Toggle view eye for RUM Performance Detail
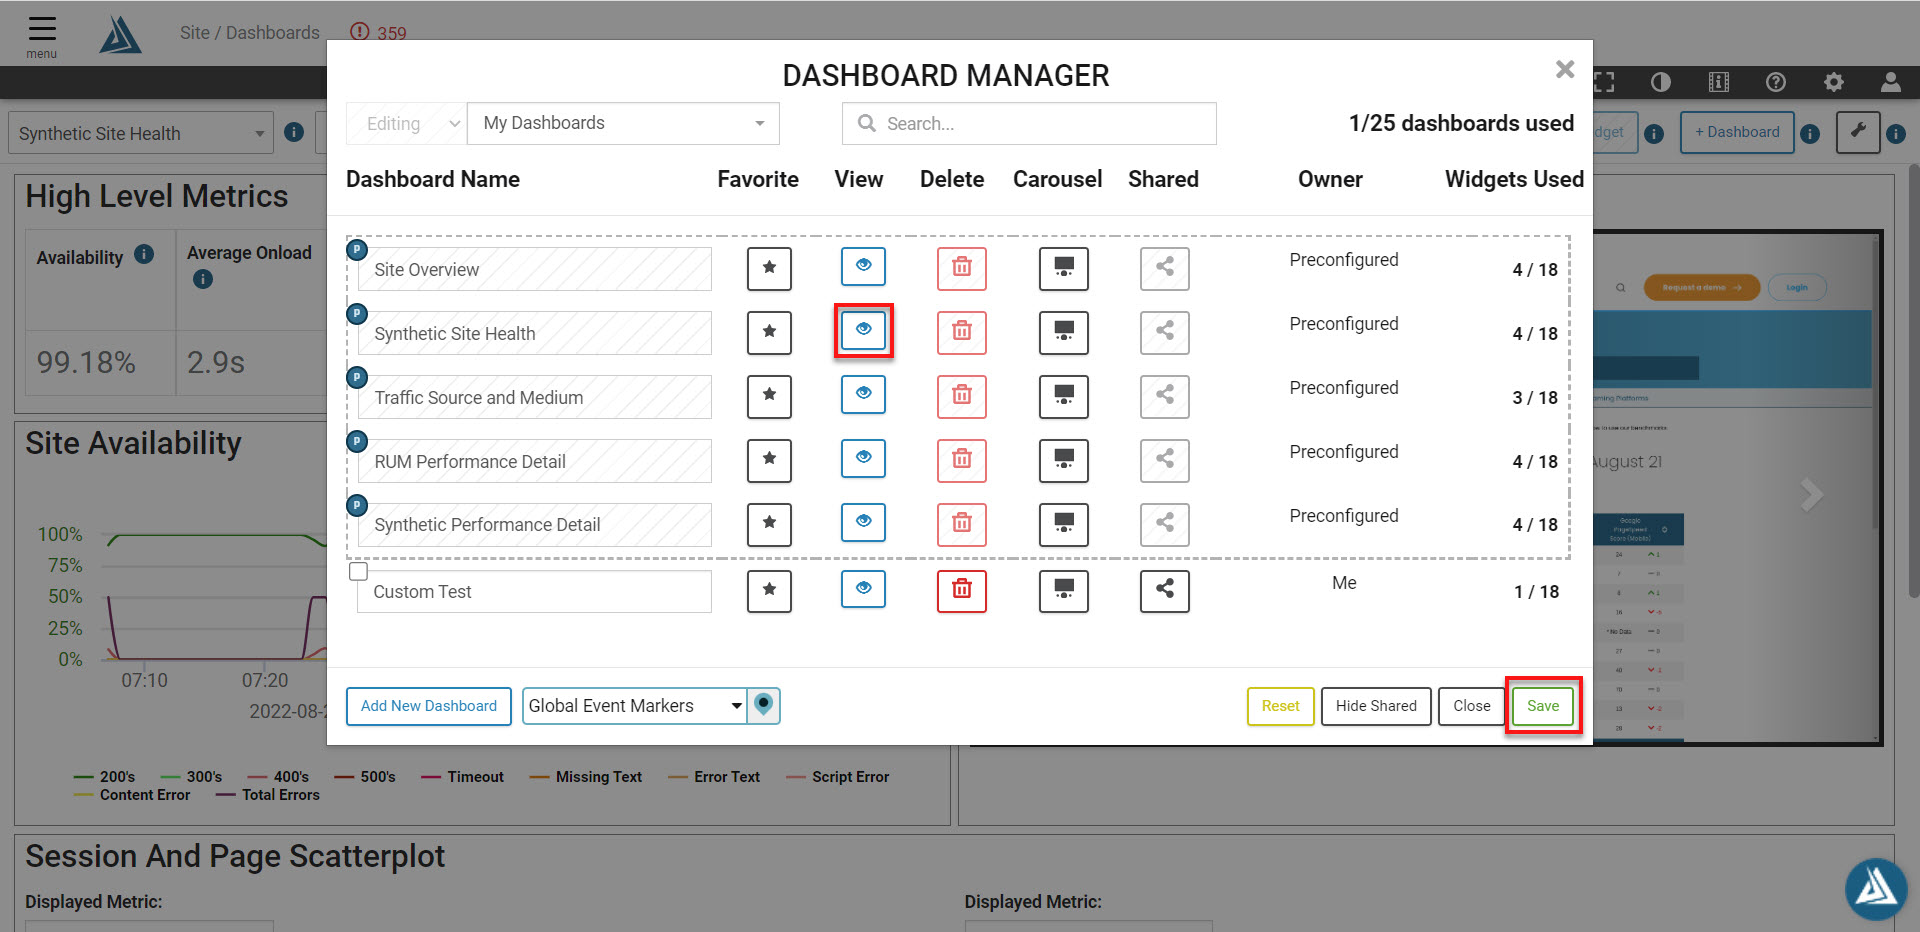The width and height of the screenshot is (1920, 932). coord(863,459)
